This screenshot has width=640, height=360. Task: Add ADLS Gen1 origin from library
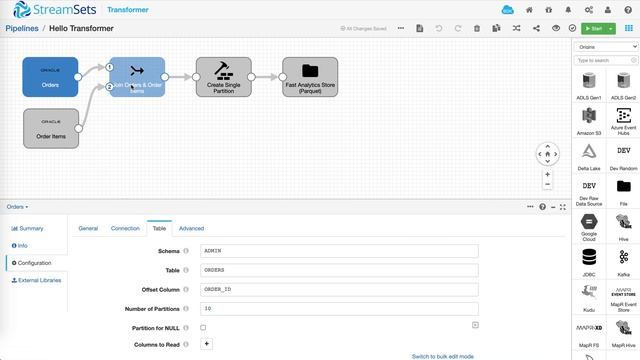[x=589, y=86]
